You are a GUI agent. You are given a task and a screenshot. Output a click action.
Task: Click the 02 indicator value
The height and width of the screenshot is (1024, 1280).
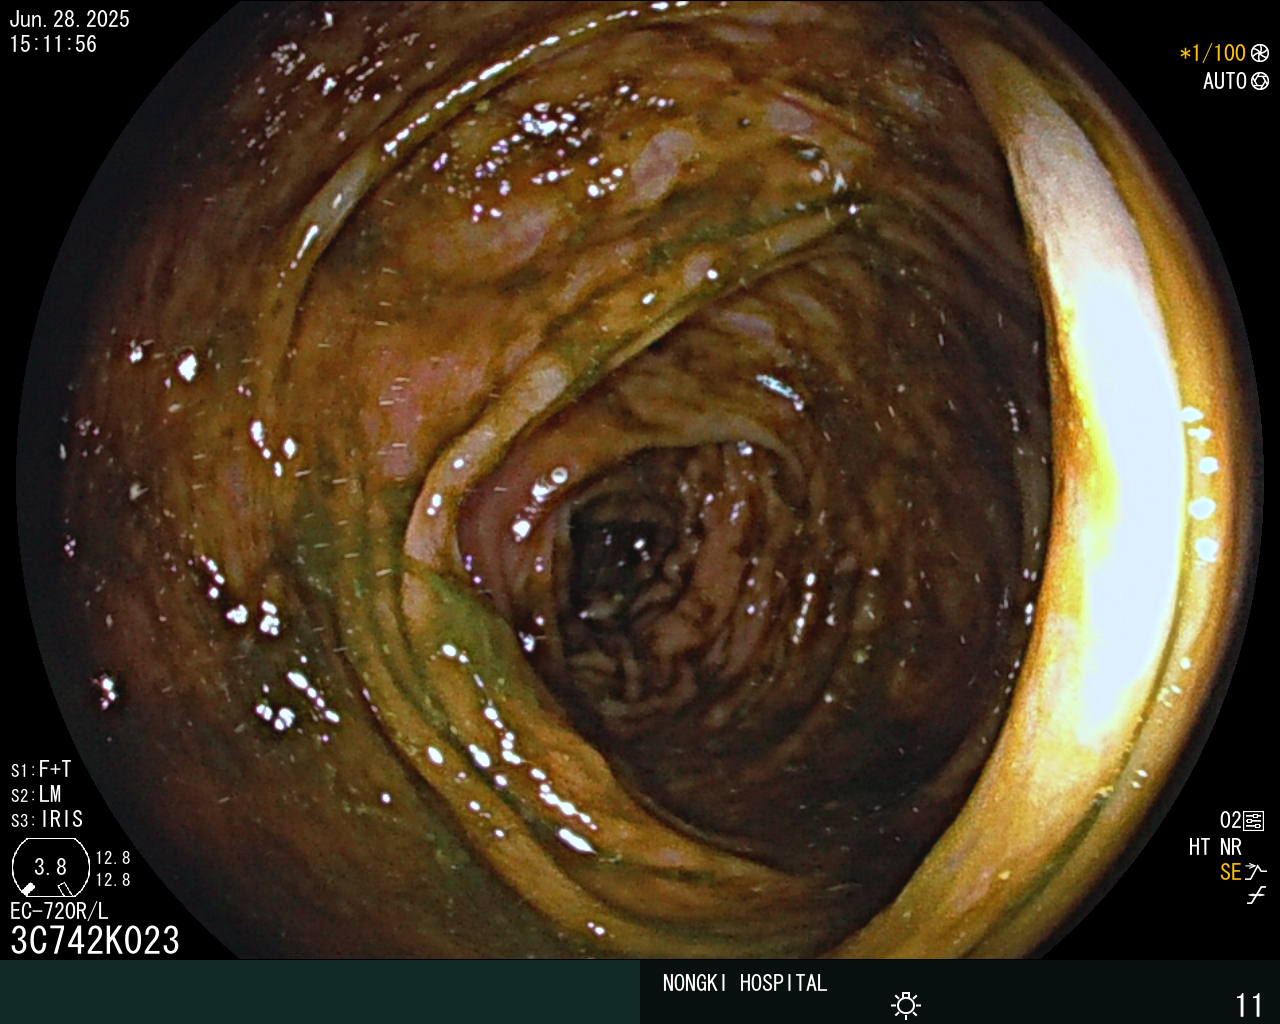pyautogui.click(x=1230, y=821)
